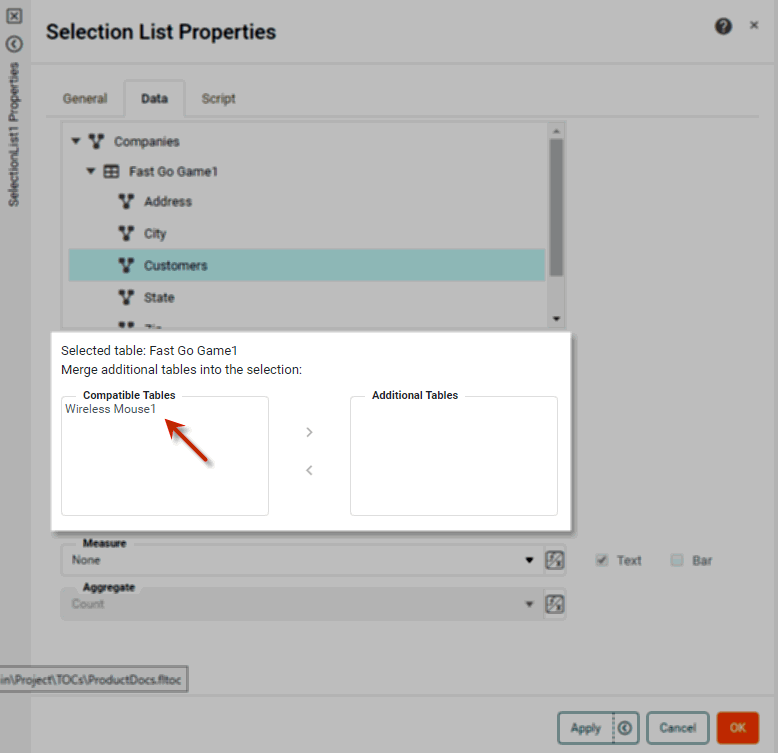The width and height of the screenshot is (778, 753).
Task: Click the help question mark icon
Action: point(723,27)
